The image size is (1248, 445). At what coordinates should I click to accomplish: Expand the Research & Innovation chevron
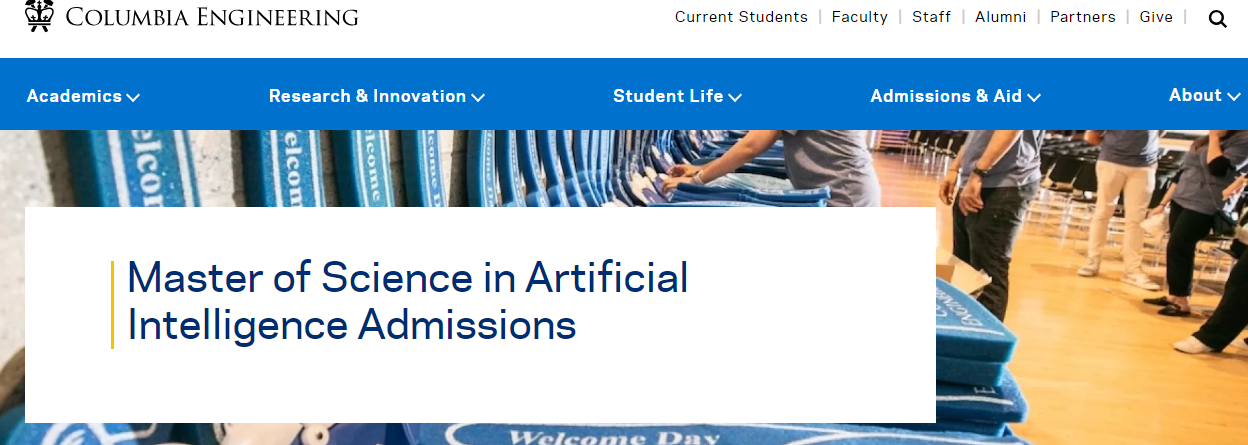coord(478,97)
